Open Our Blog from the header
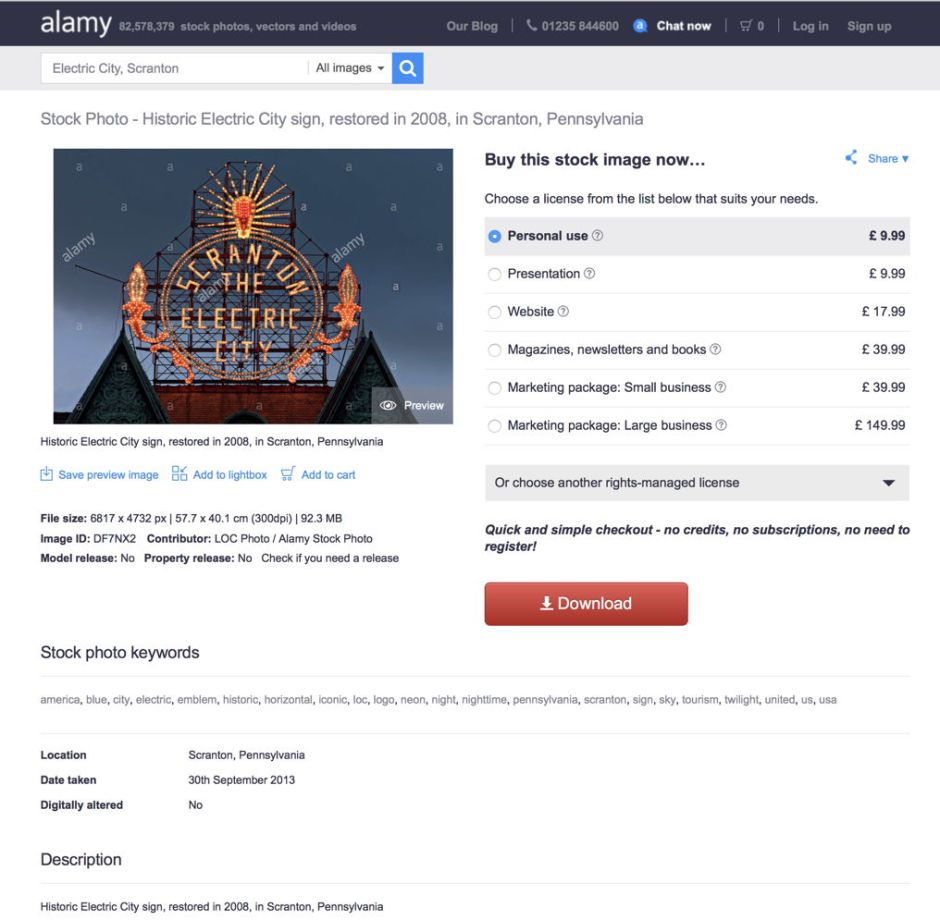 (x=472, y=26)
